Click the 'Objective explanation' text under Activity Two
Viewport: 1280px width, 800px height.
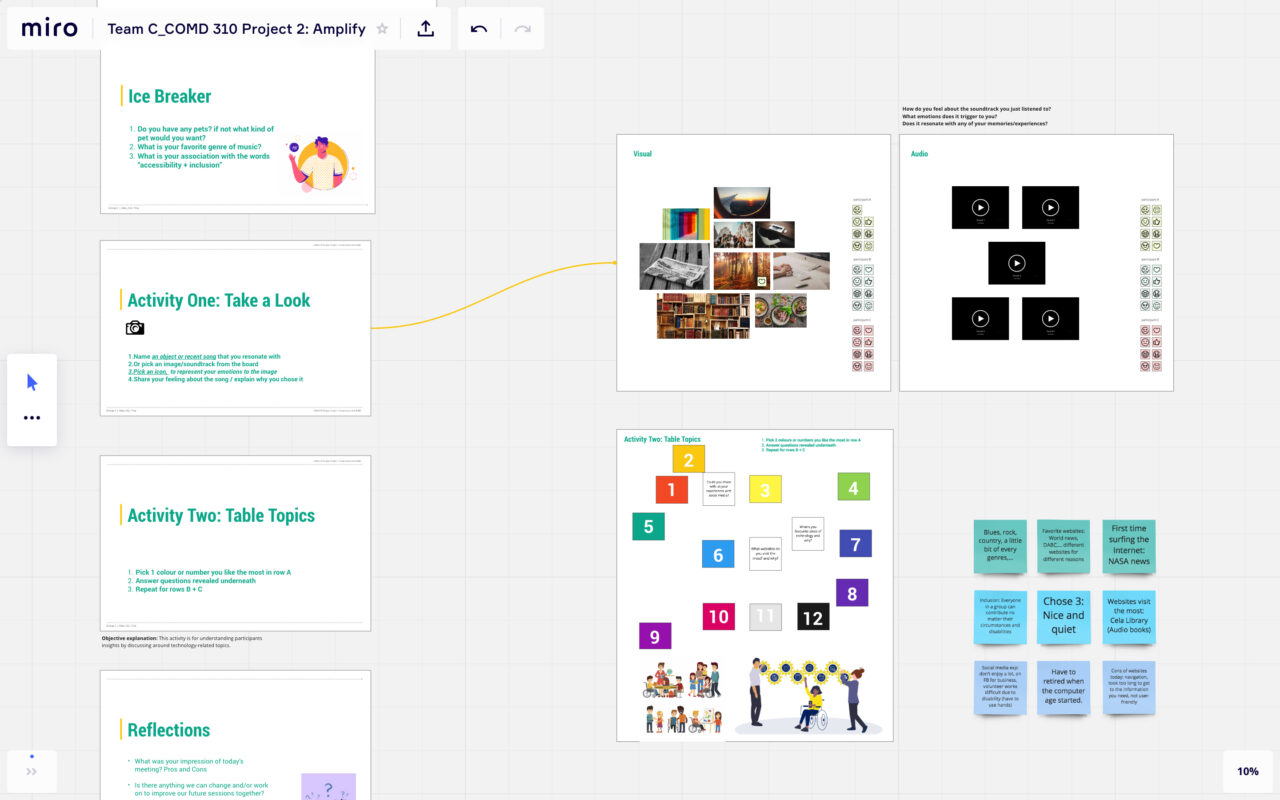click(x=182, y=642)
